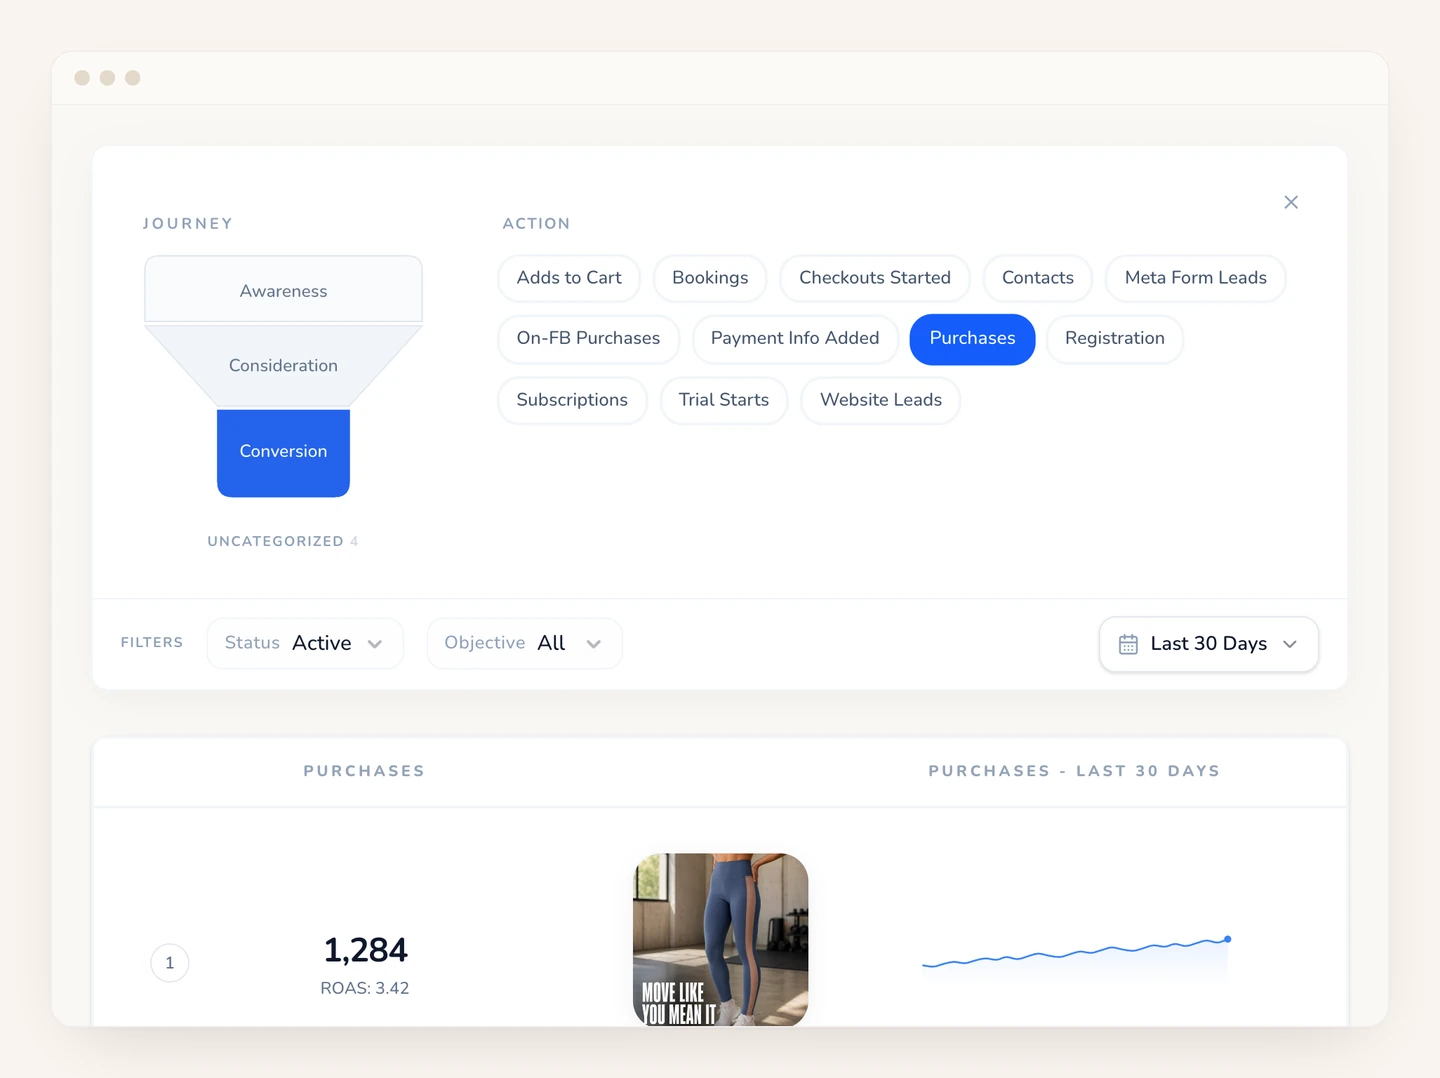Image resolution: width=1440 pixels, height=1078 pixels.
Task: Pick the Trial Starts action chip
Action: (724, 400)
